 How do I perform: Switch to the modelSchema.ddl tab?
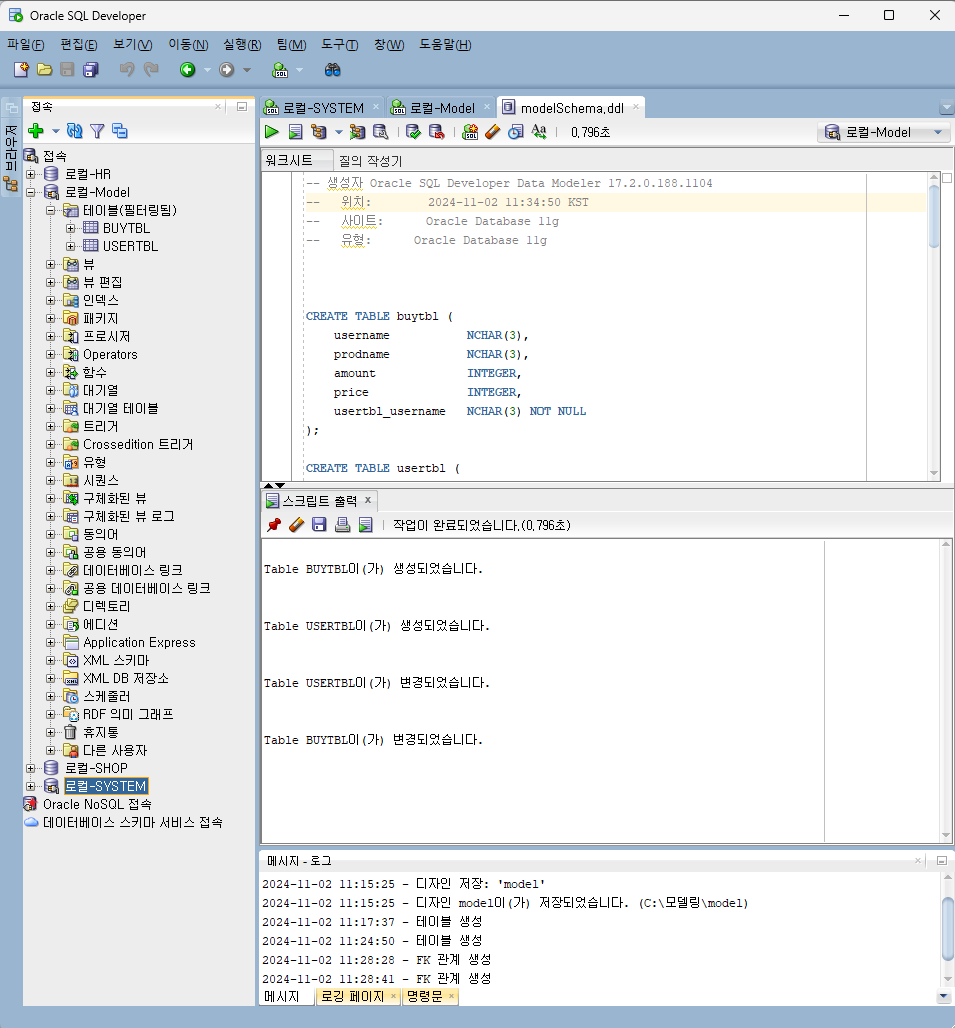coord(572,108)
